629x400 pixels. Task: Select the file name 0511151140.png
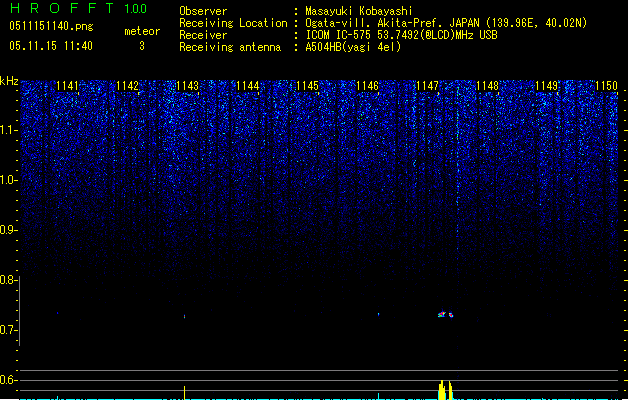(51, 26)
